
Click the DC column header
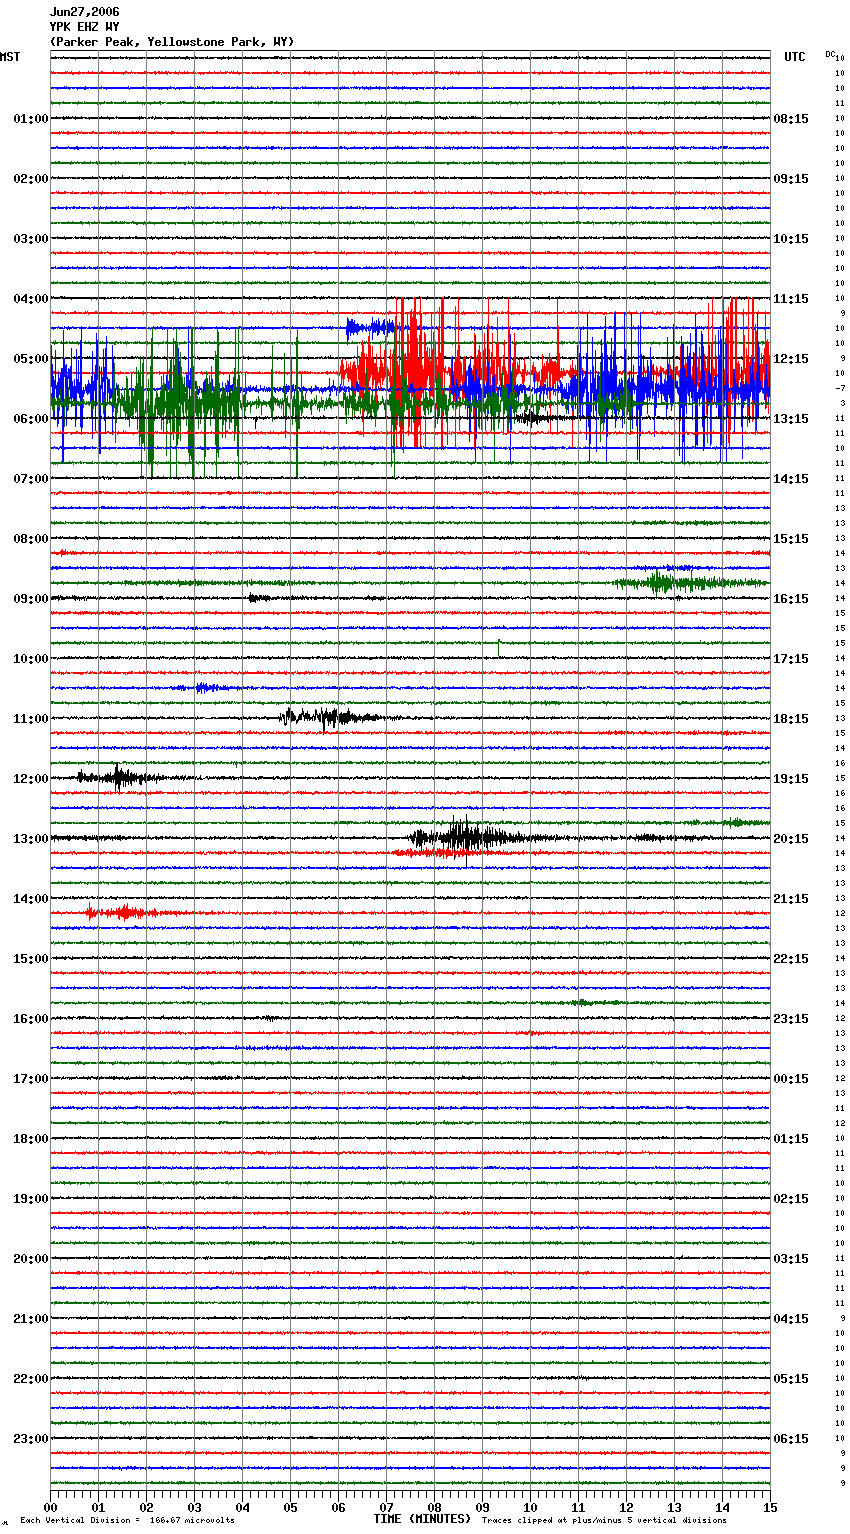tap(830, 54)
